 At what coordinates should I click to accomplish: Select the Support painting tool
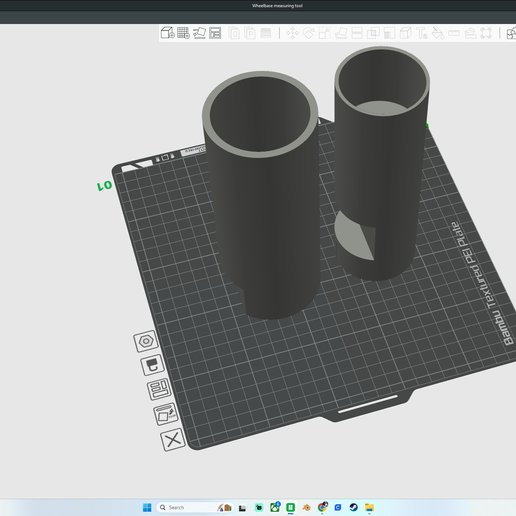[x=389, y=33]
